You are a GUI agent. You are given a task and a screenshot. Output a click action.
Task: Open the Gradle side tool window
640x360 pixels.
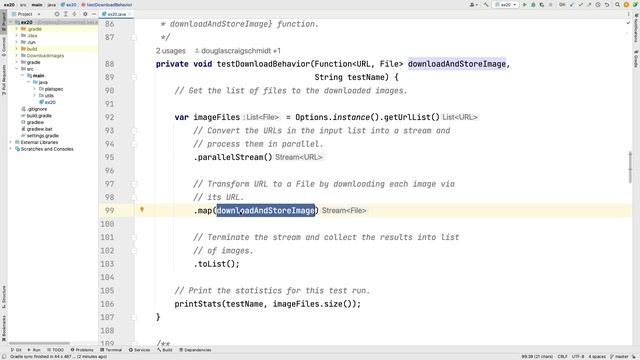[636, 59]
